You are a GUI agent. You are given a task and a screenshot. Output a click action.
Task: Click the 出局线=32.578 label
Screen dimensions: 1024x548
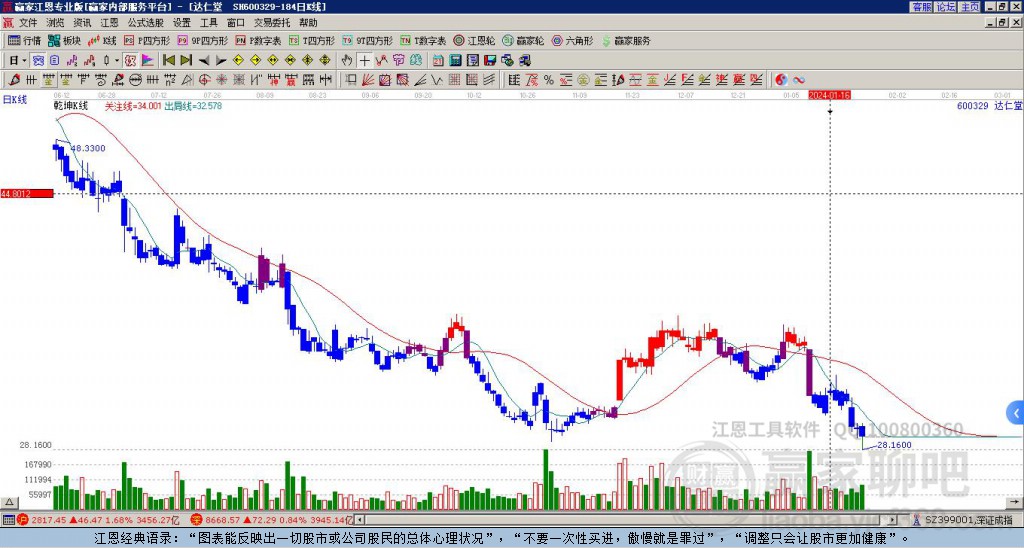(x=193, y=105)
